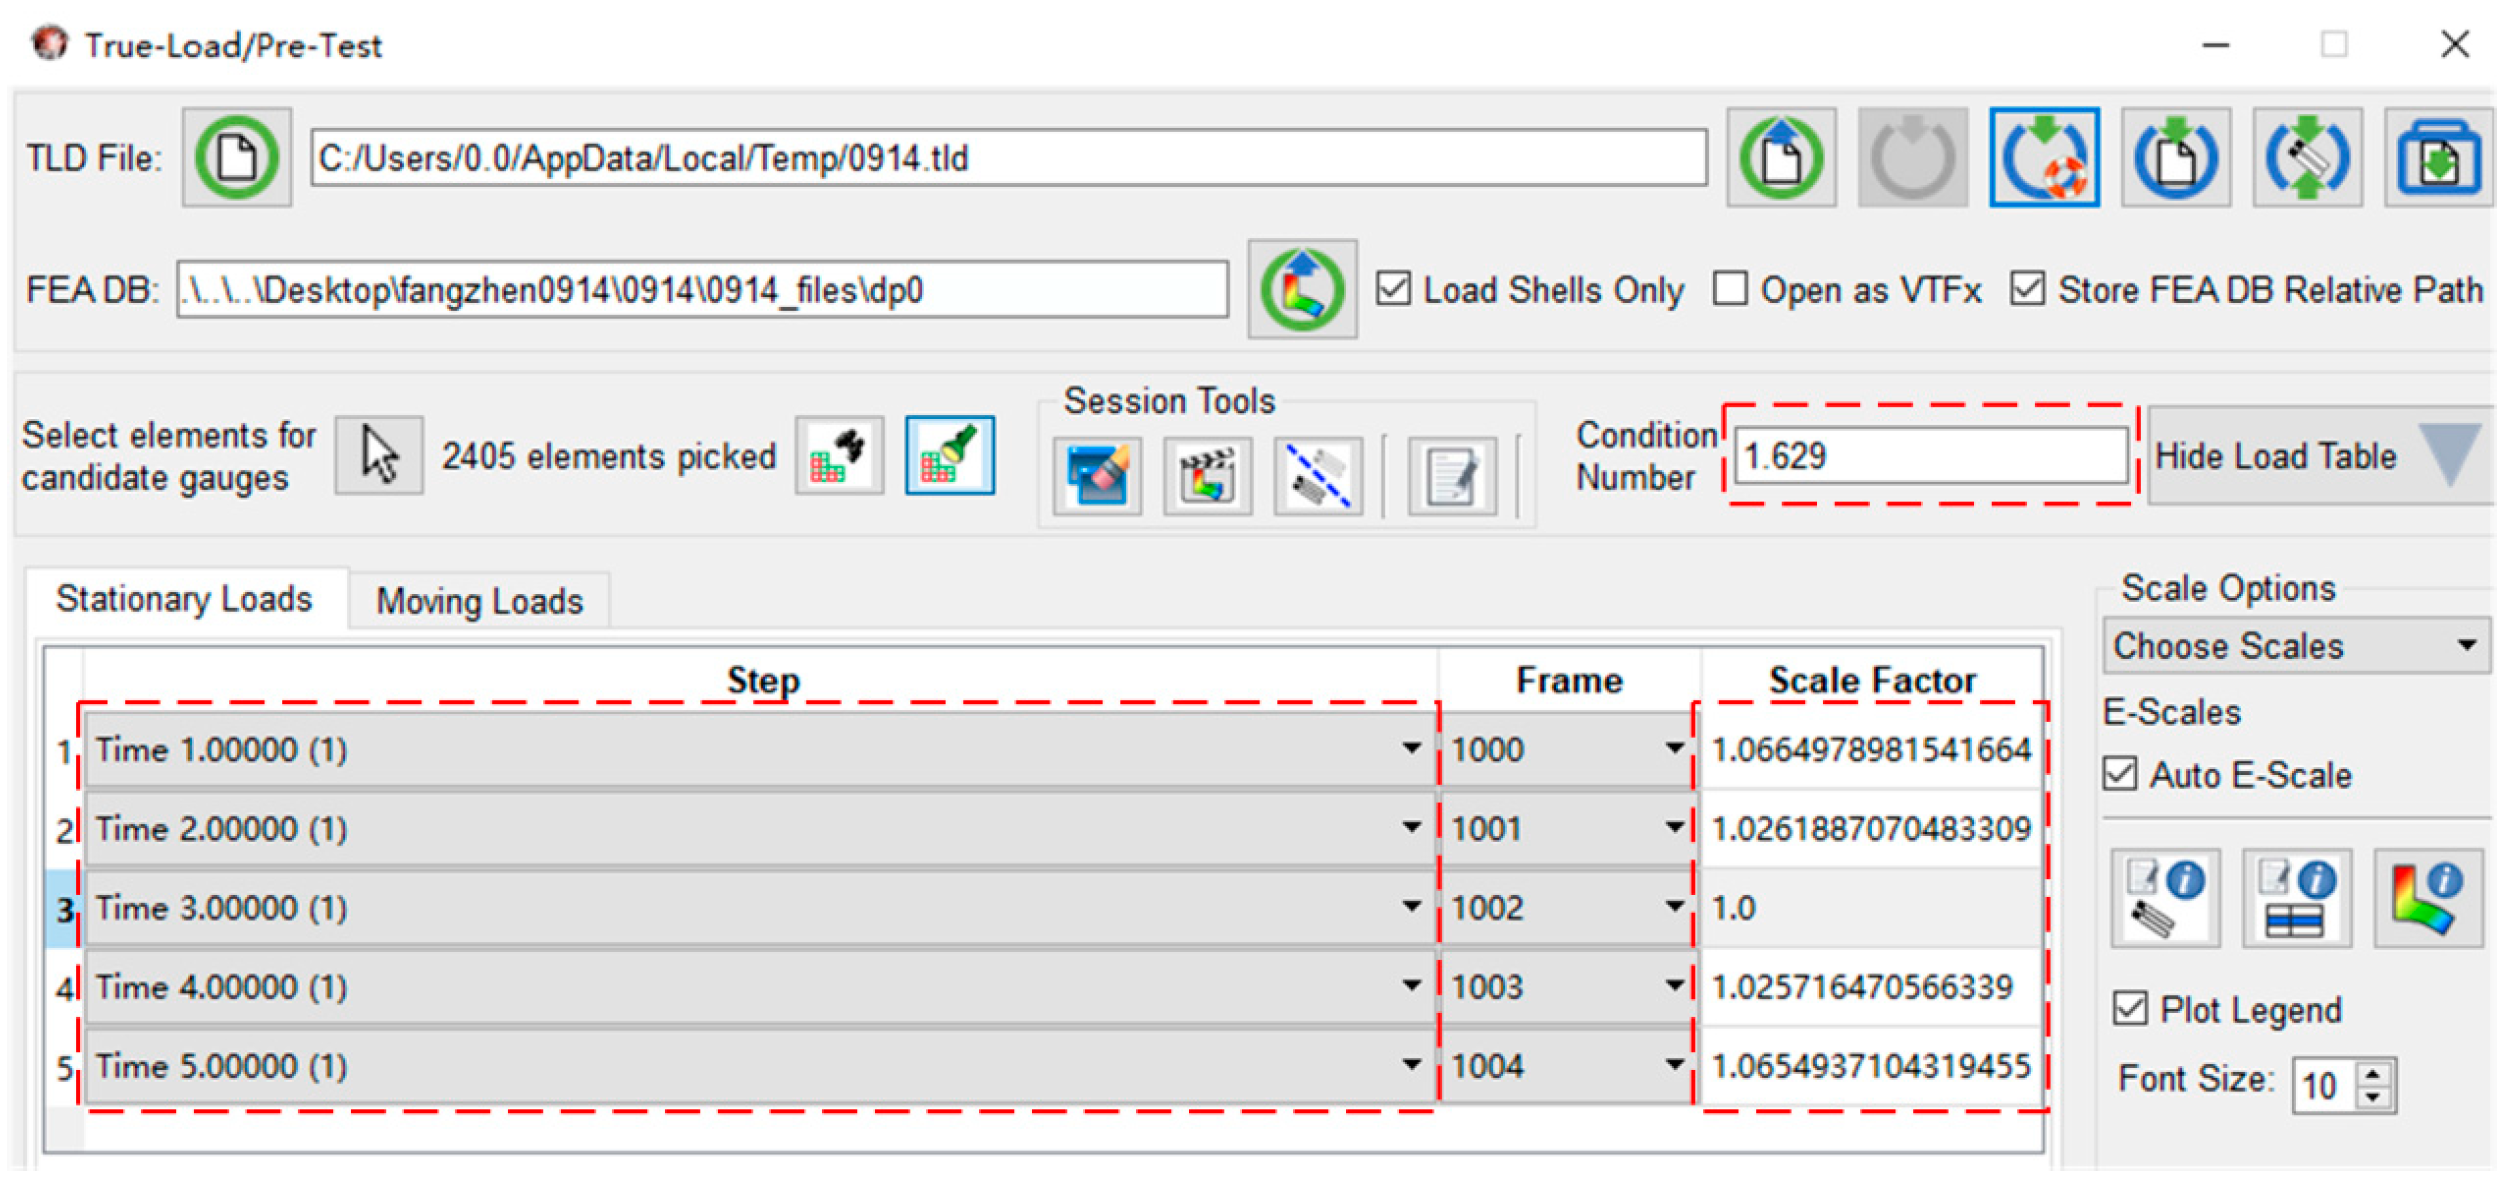Expand the Time 1.00000 (1) step dropdown
Image resolution: width=2508 pixels, height=1179 pixels.
click(1410, 748)
